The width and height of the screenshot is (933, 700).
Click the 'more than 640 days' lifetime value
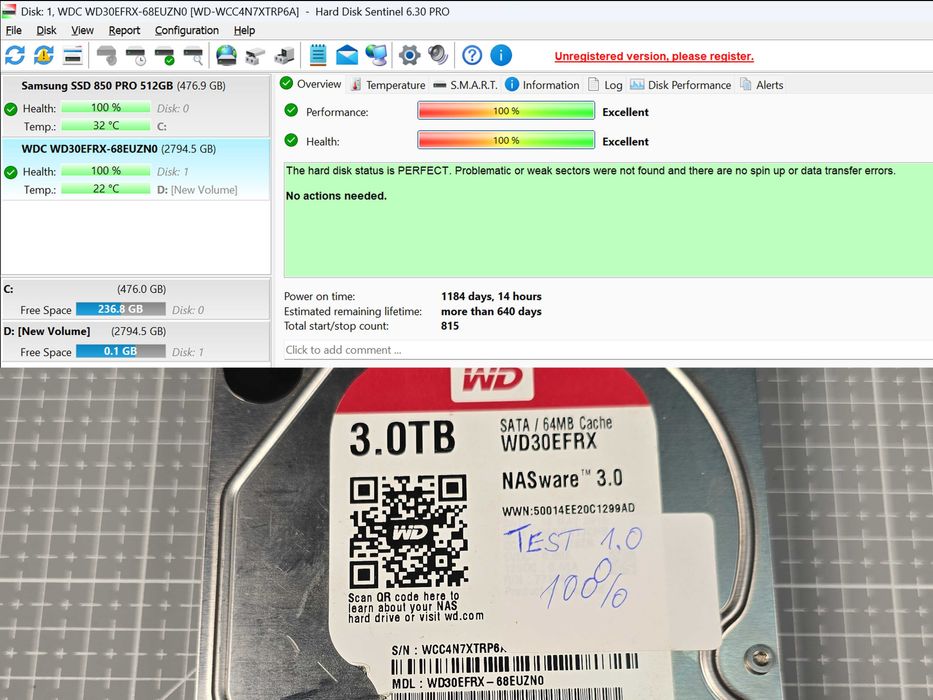click(x=491, y=311)
